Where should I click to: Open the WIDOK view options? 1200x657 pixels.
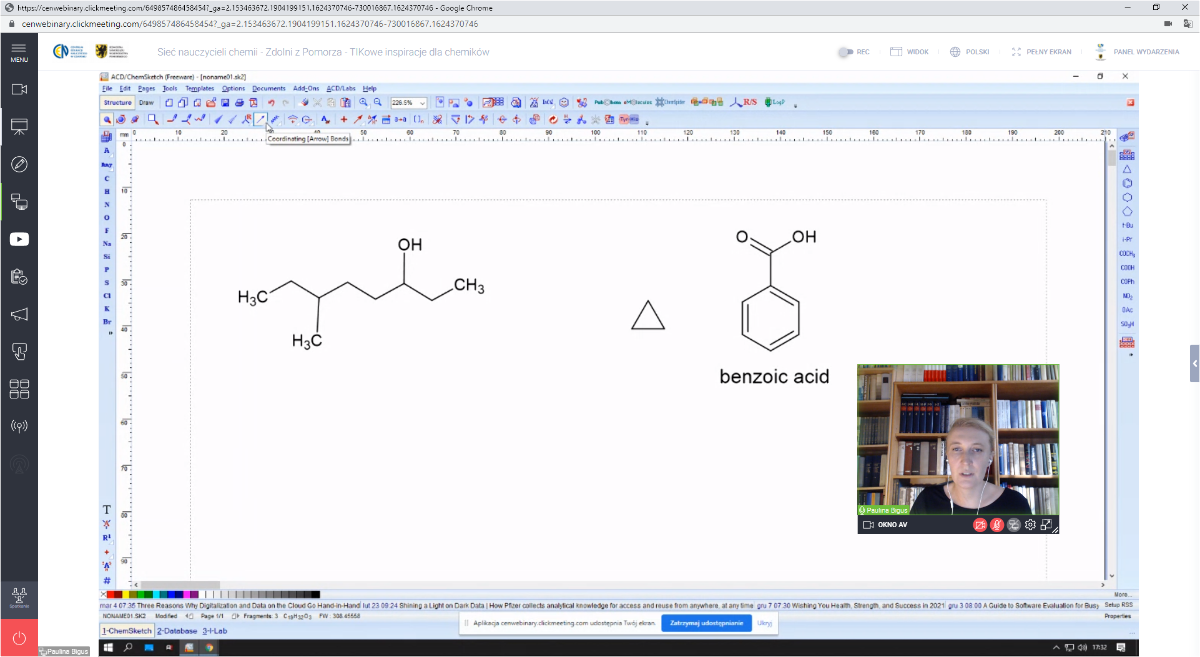(x=908, y=51)
